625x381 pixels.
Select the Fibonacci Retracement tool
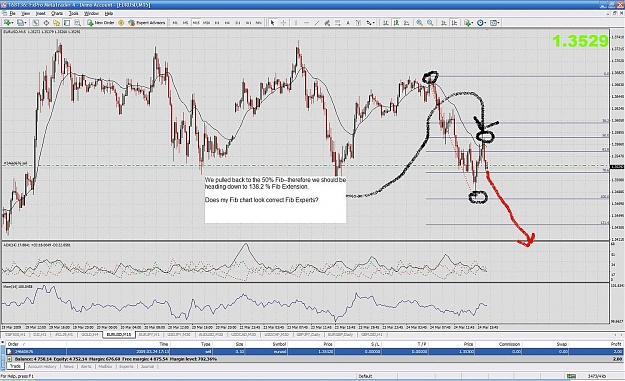tap(337, 23)
